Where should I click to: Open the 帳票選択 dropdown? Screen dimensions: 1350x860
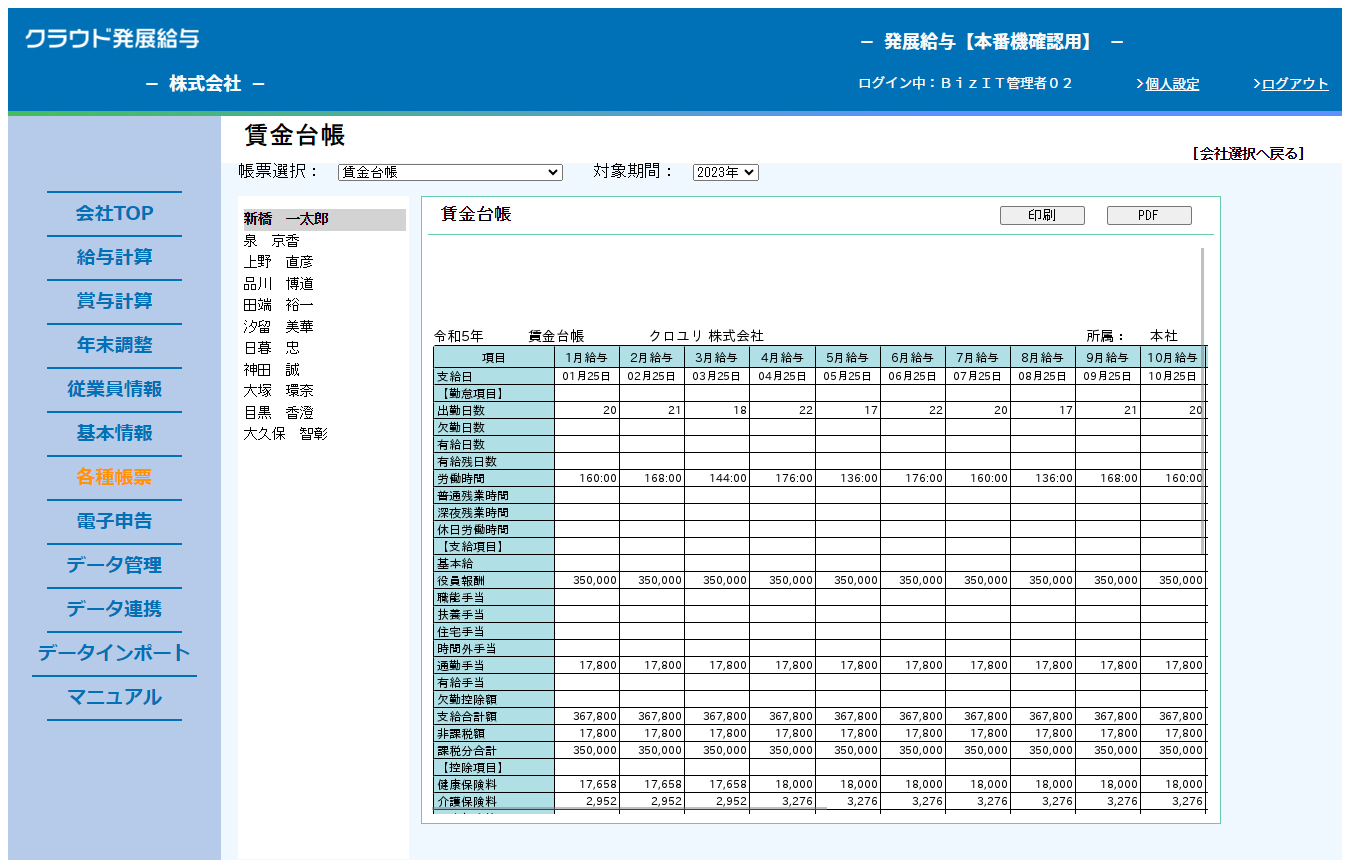coord(450,172)
